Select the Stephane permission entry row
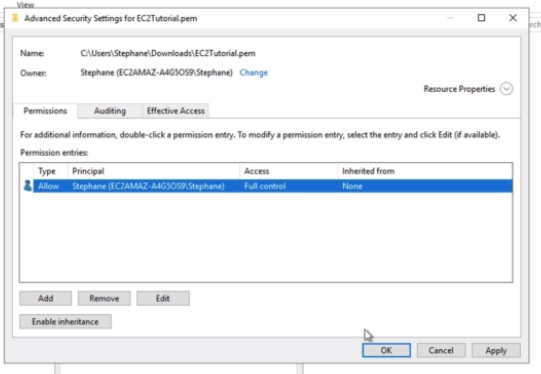This screenshot has height=374, width=541. (x=273, y=186)
